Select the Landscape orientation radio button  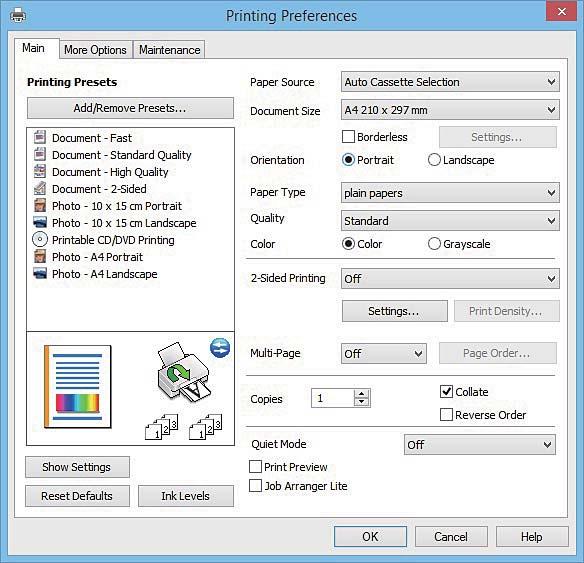[434, 160]
